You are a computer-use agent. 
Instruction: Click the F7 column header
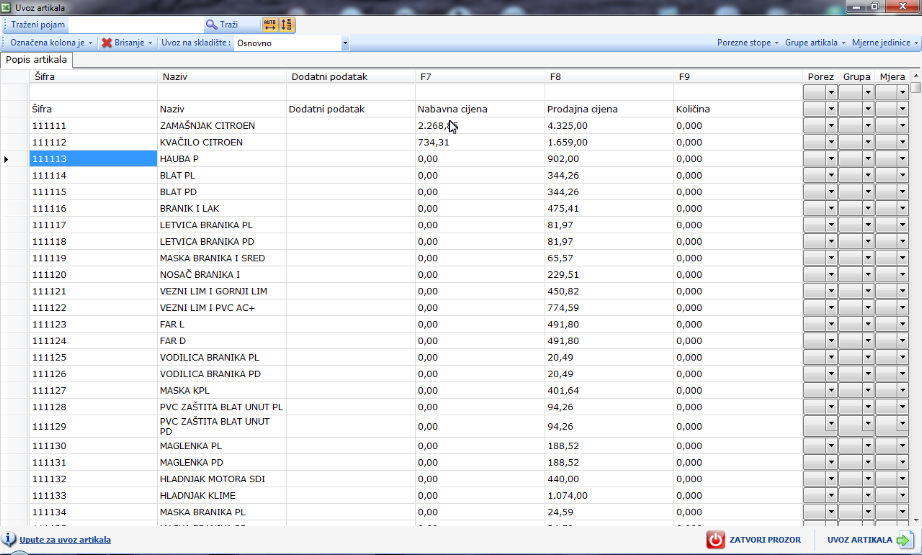(480, 76)
